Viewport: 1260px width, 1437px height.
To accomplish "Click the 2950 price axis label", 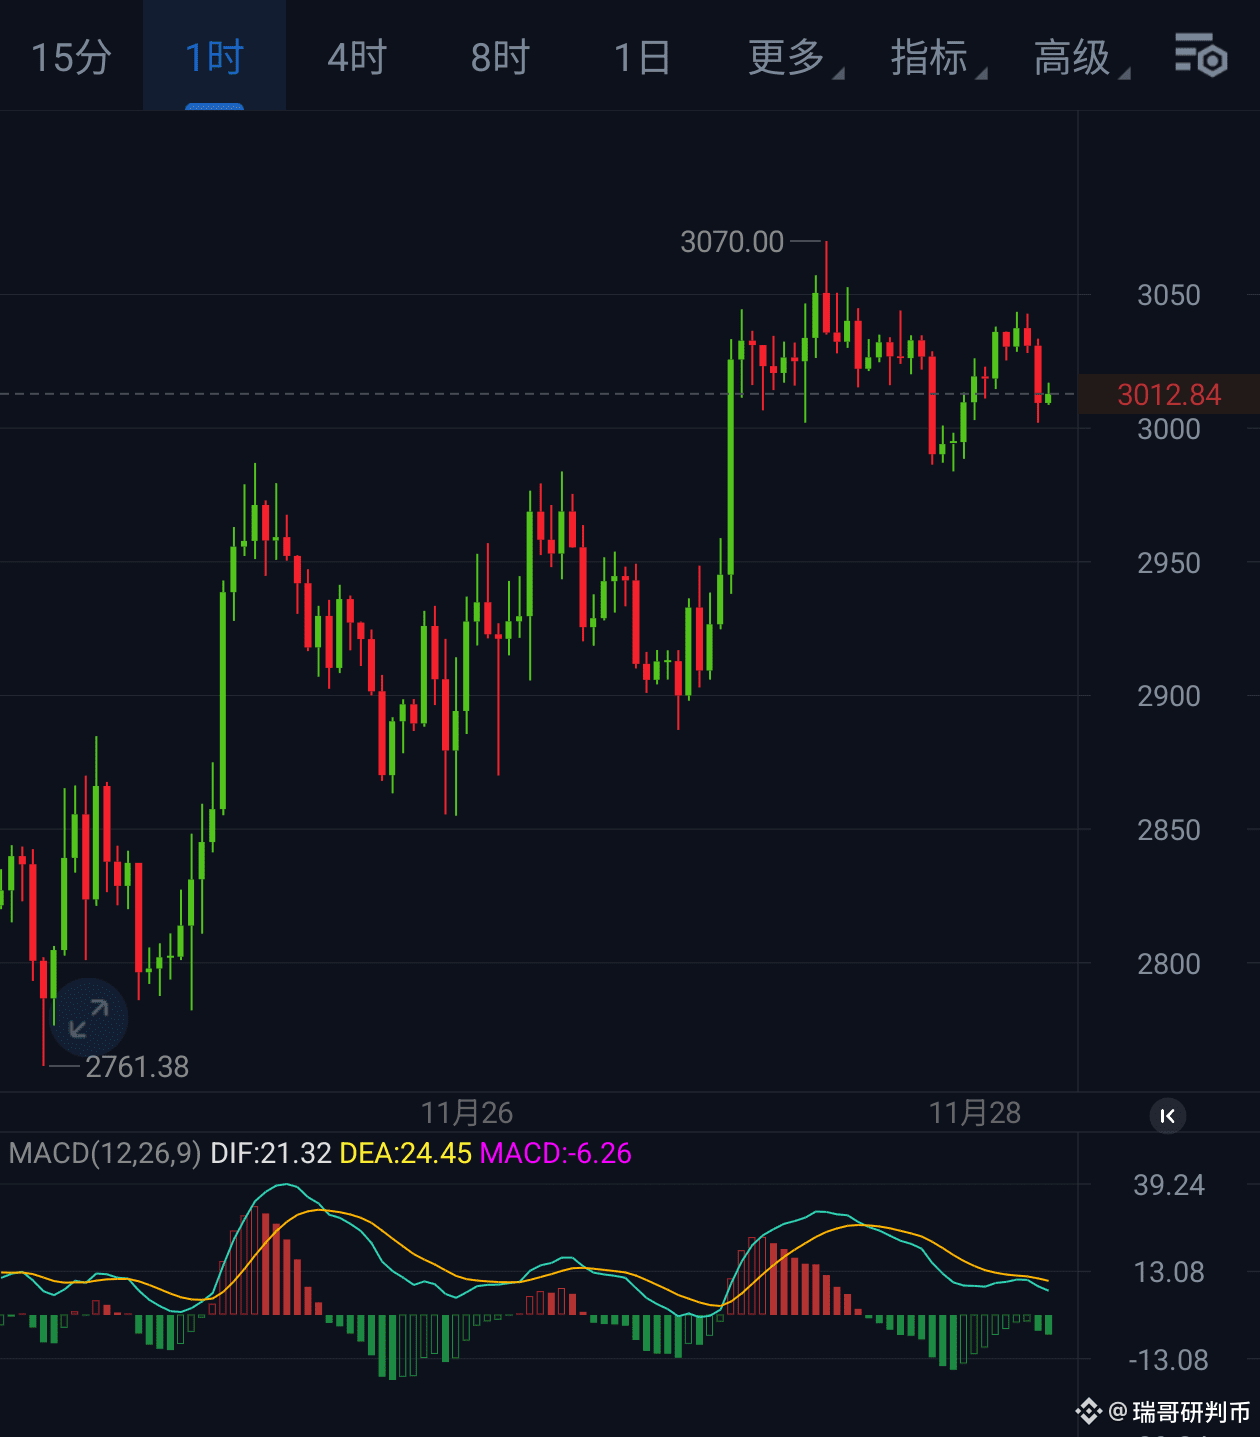I will (x=1169, y=564).
